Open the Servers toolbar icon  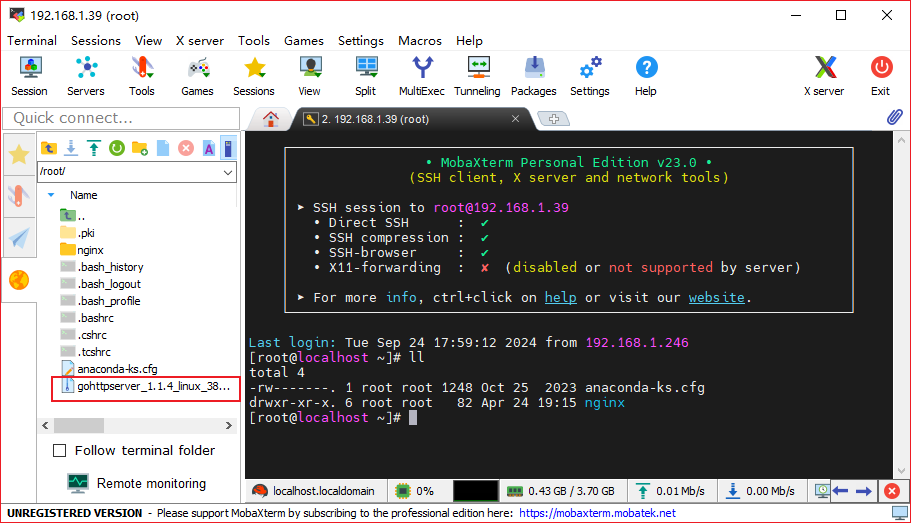[x=86, y=77]
